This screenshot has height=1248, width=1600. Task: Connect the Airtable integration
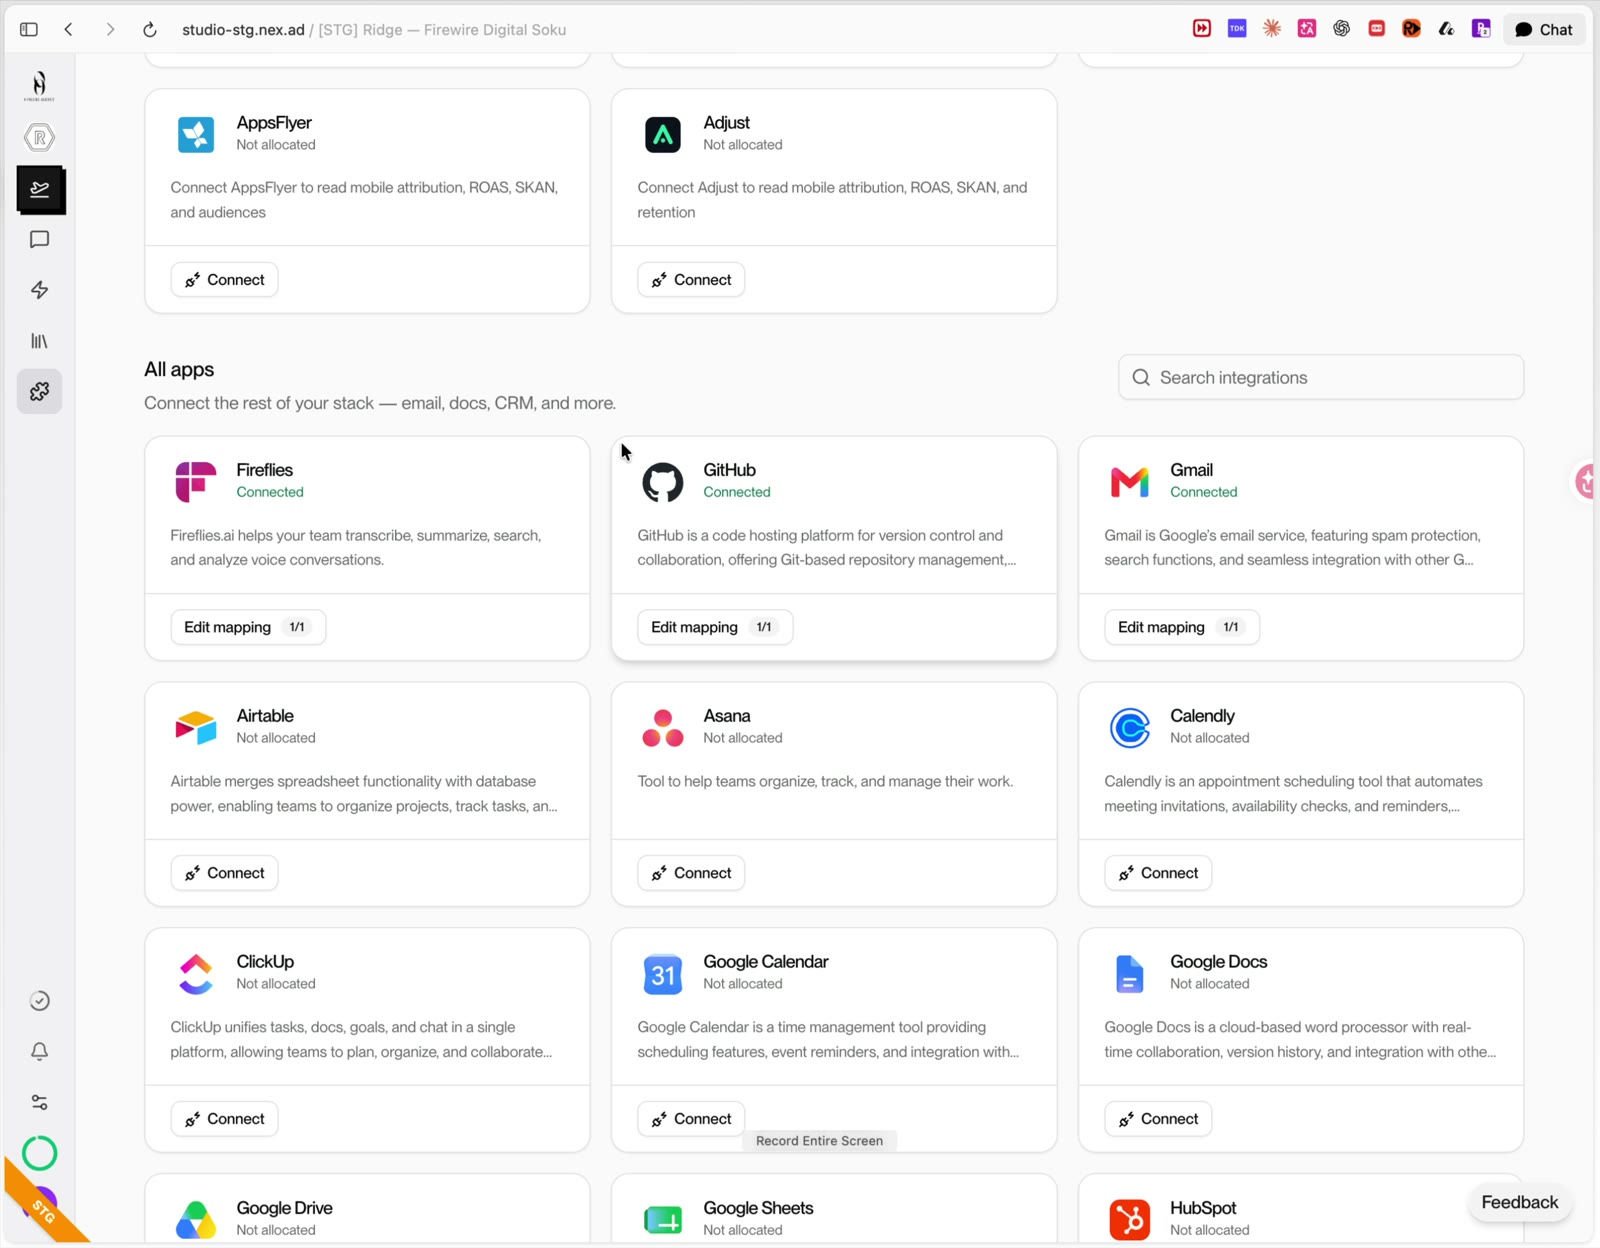[225, 873]
